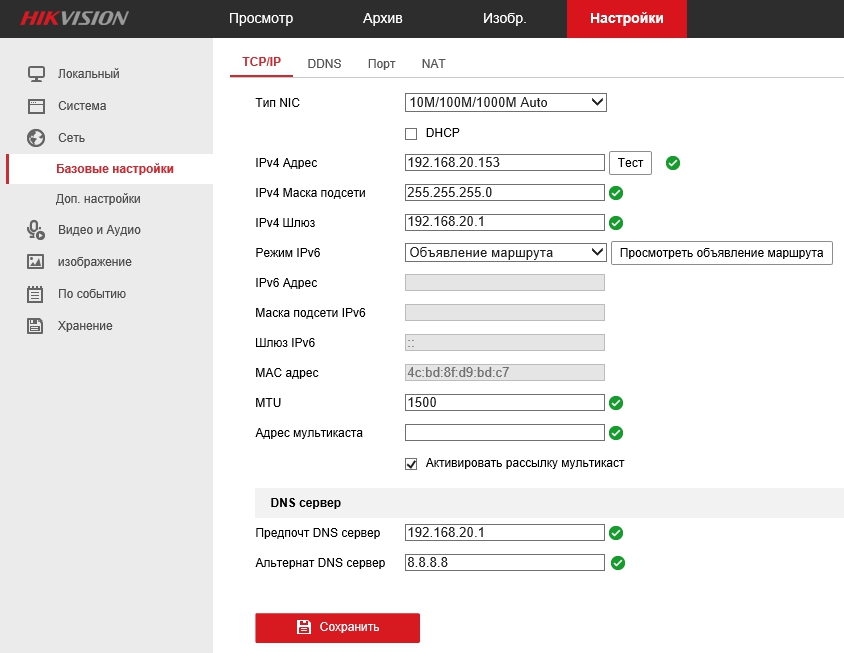The width and height of the screenshot is (844, 653).
Task: Click the red Сохранить save button
Action: [x=337, y=627]
